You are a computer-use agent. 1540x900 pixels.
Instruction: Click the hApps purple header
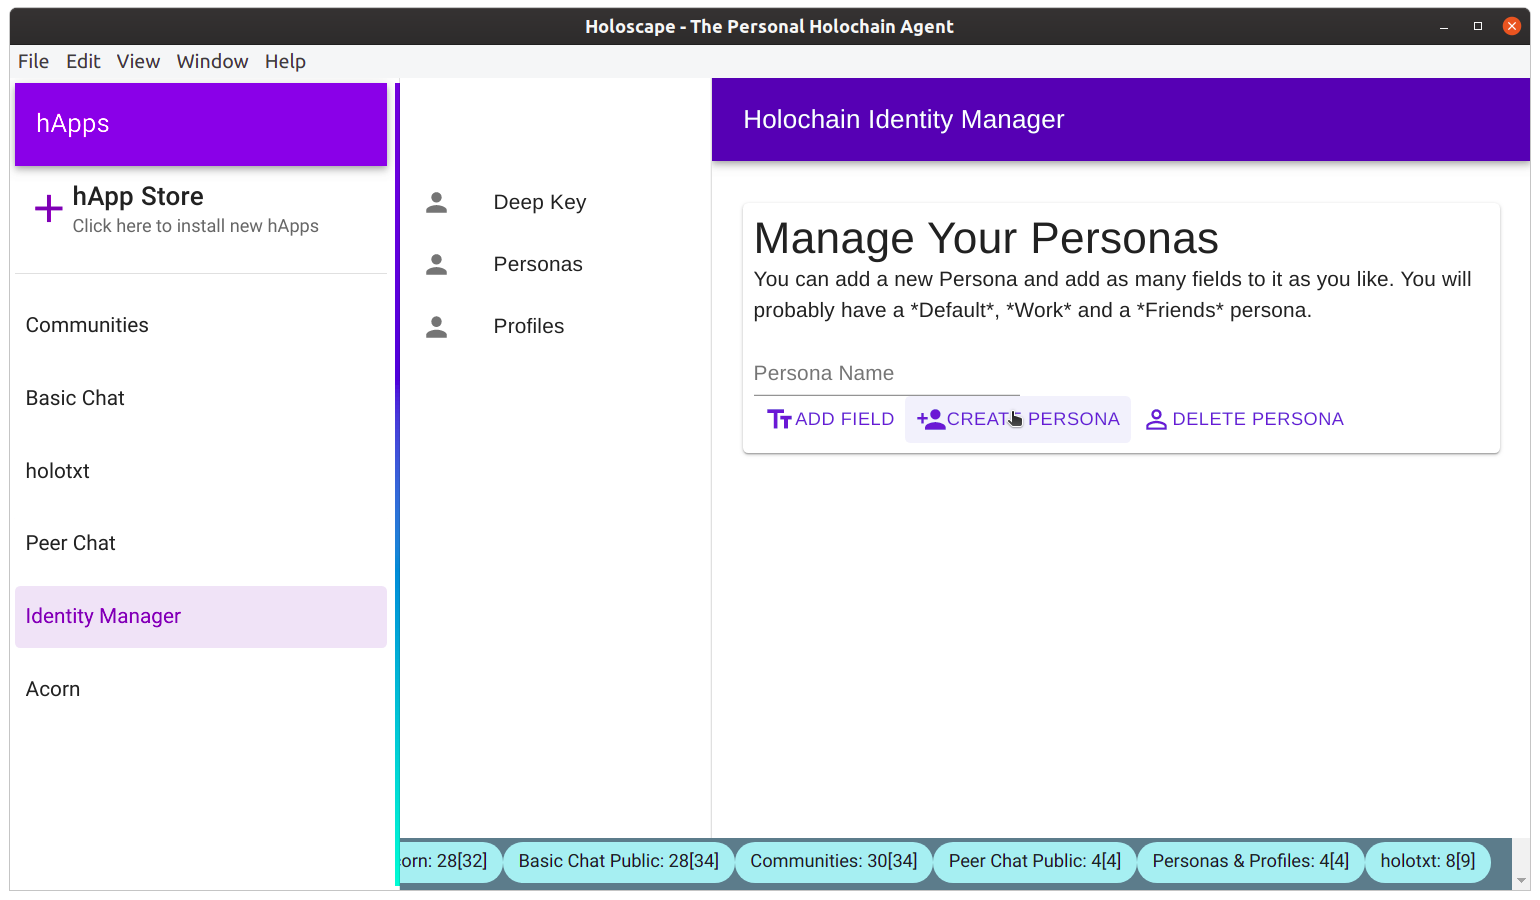click(201, 124)
